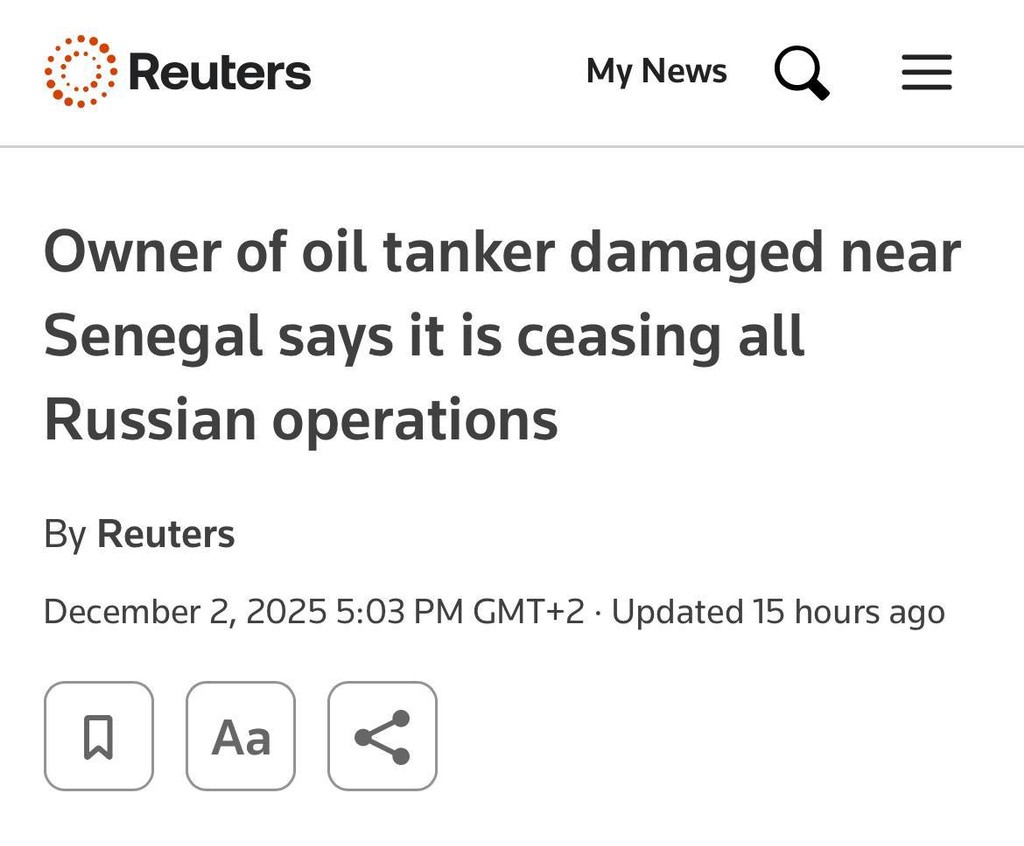The width and height of the screenshot is (1024, 846).
Task: Open the Aa text size options
Action: coord(241,736)
